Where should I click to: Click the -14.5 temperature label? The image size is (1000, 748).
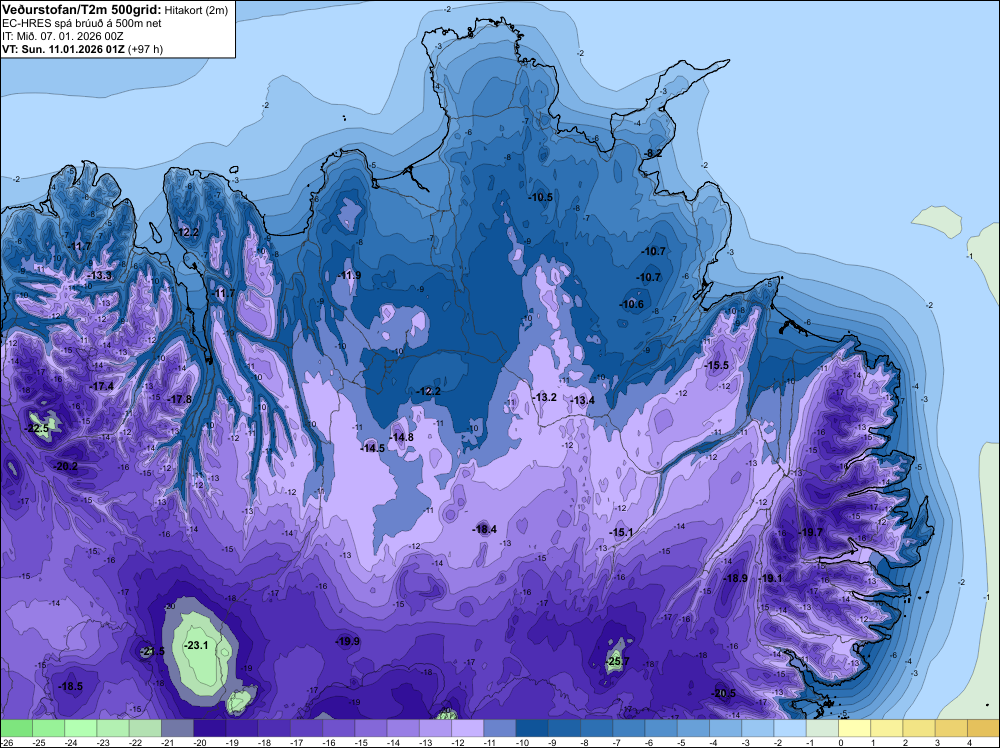(x=372, y=448)
